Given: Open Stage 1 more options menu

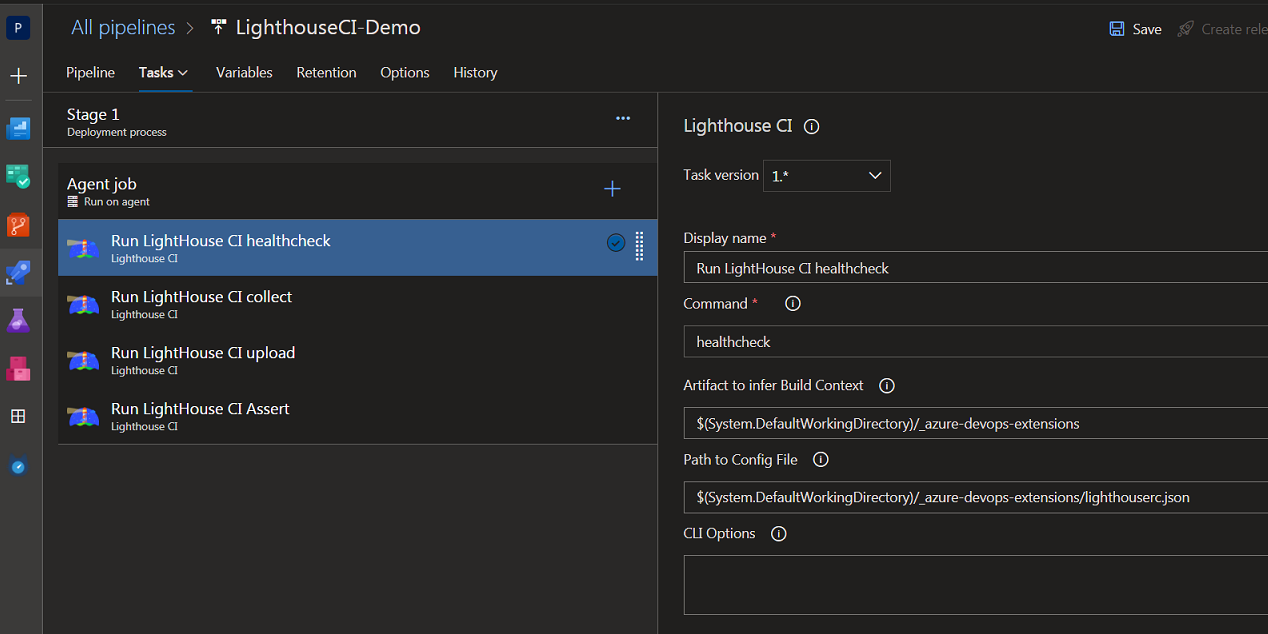Looking at the screenshot, I should pos(623,119).
